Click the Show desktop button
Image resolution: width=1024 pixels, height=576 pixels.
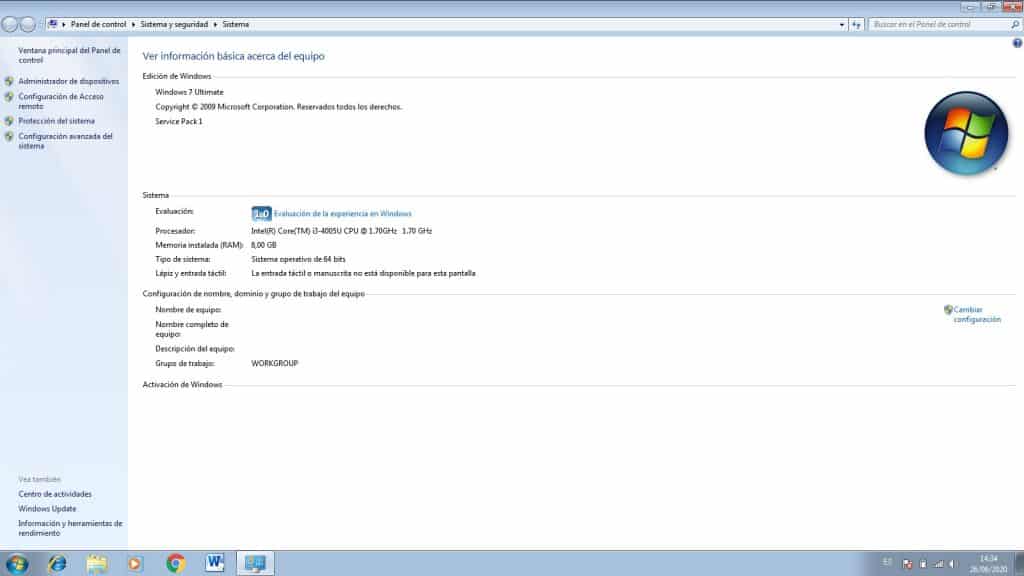tap(1019, 564)
